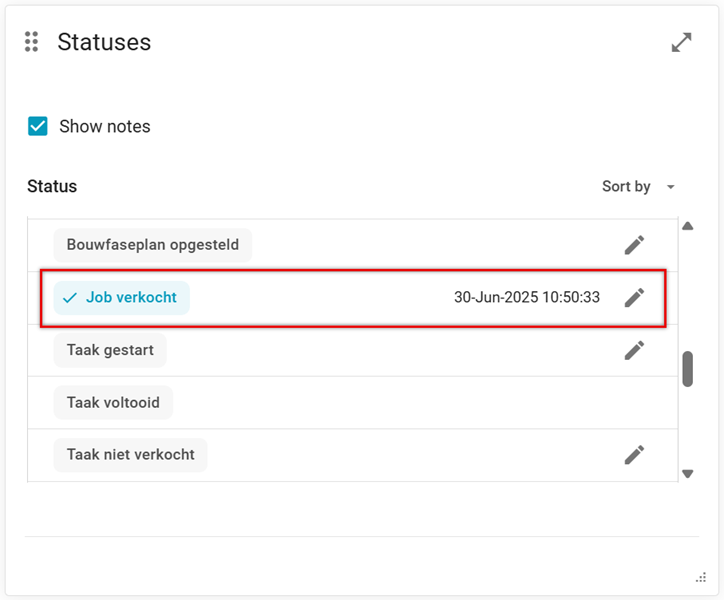Select the Taak niet verkocht status chip
The height and width of the screenshot is (600, 724).
(130, 455)
